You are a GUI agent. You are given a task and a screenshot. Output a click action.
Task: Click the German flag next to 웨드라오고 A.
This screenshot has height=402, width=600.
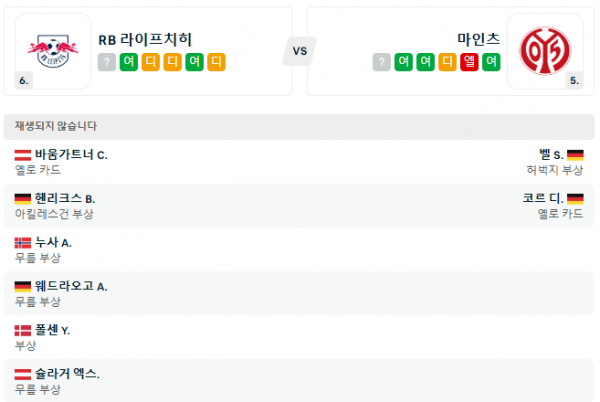click(x=23, y=286)
